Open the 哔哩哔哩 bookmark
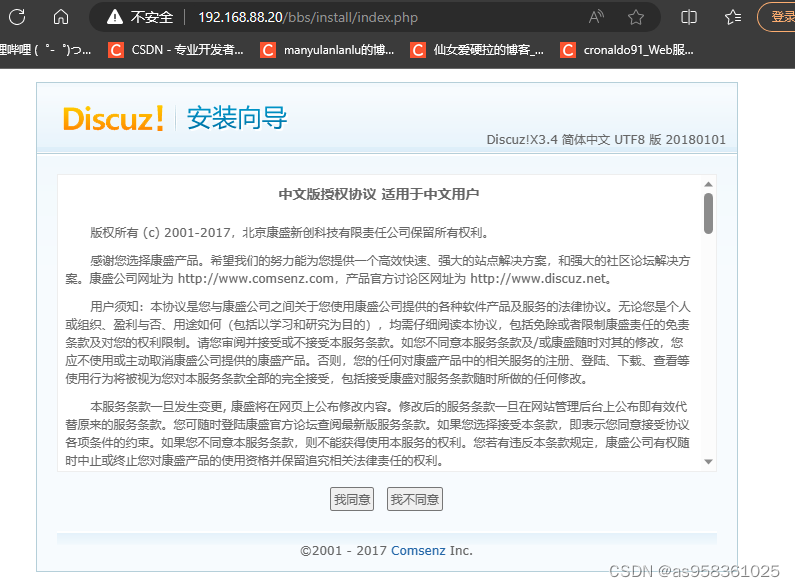Image resolution: width=795 pixels, height=587 pixels. point(46,50)
